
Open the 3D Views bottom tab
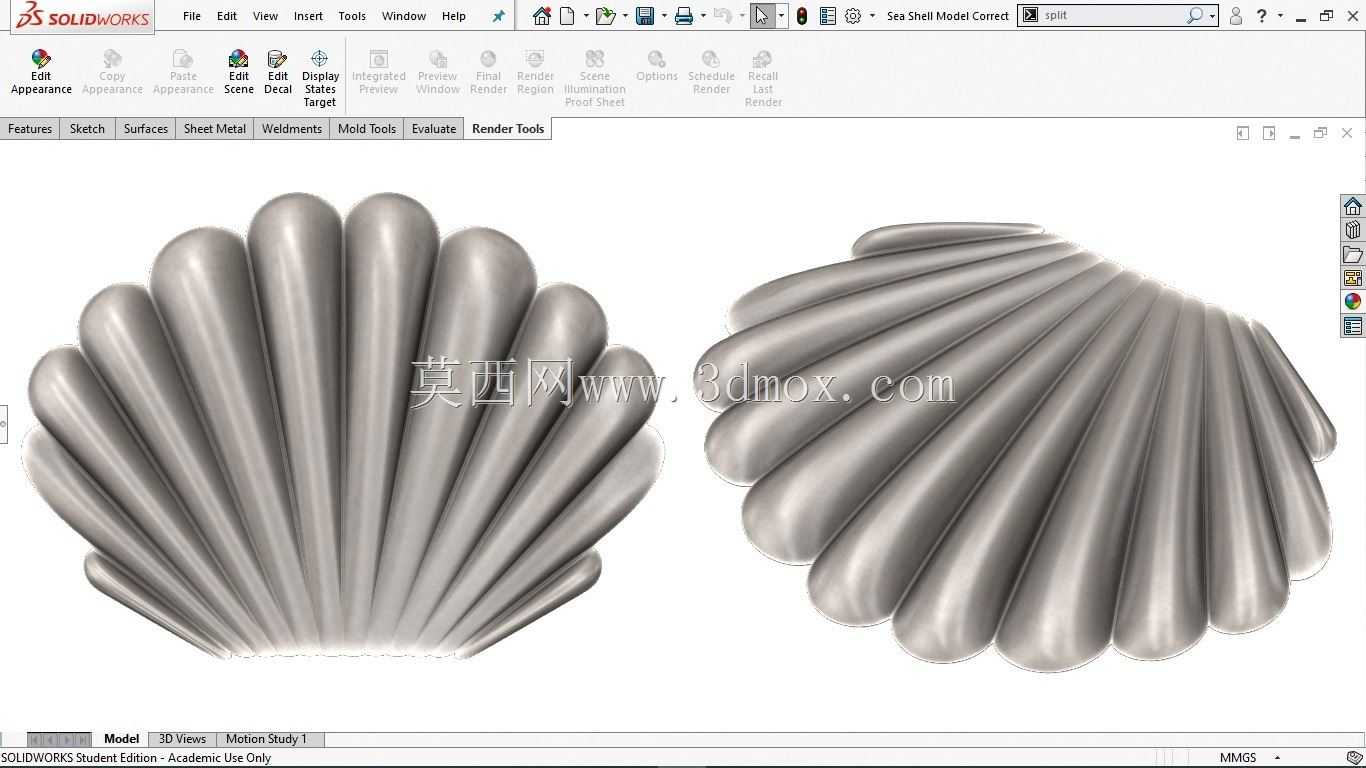(182, 739)
